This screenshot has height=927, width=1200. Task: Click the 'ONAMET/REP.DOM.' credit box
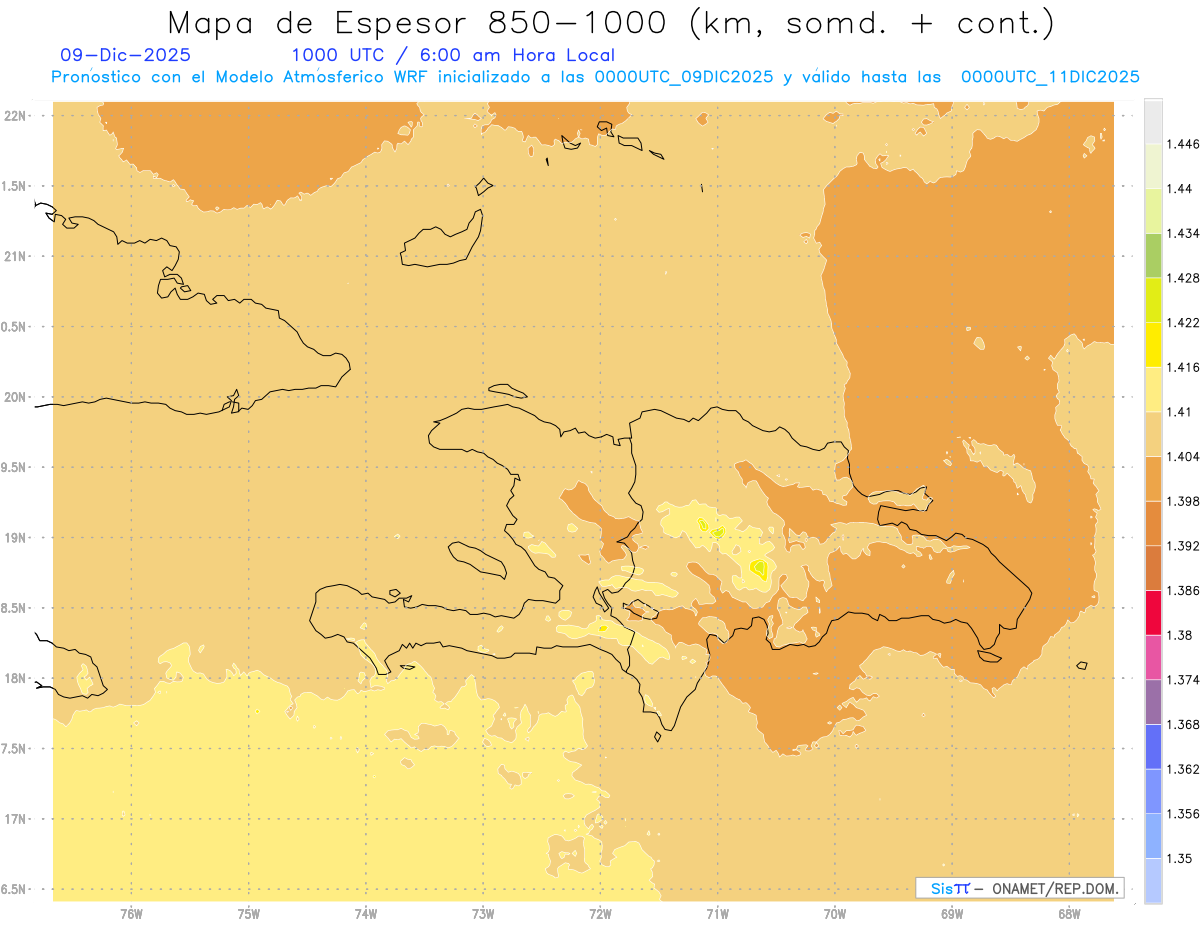pyautogui.click(x=1019, y=888)
